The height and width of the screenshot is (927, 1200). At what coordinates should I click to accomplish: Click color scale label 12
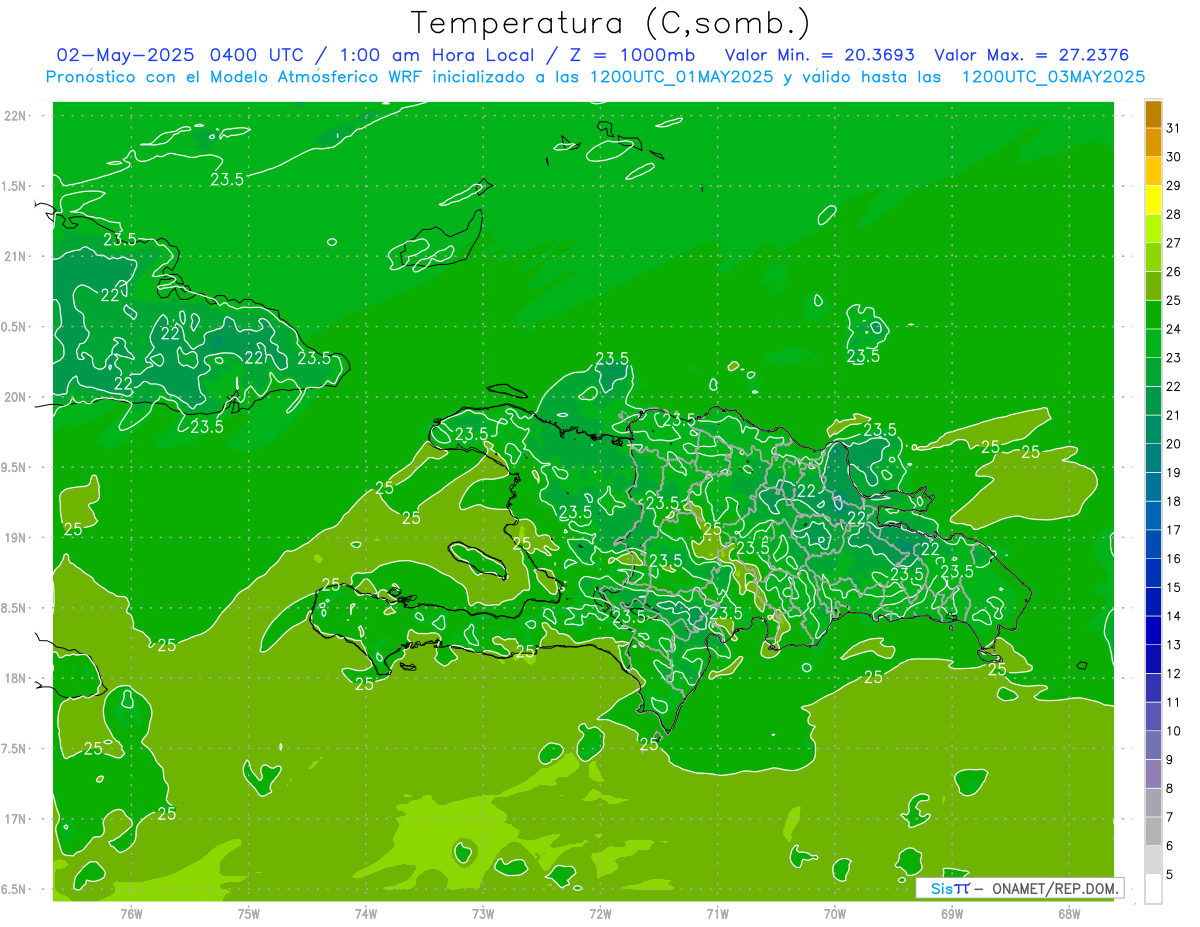[x=1173, y=674]
